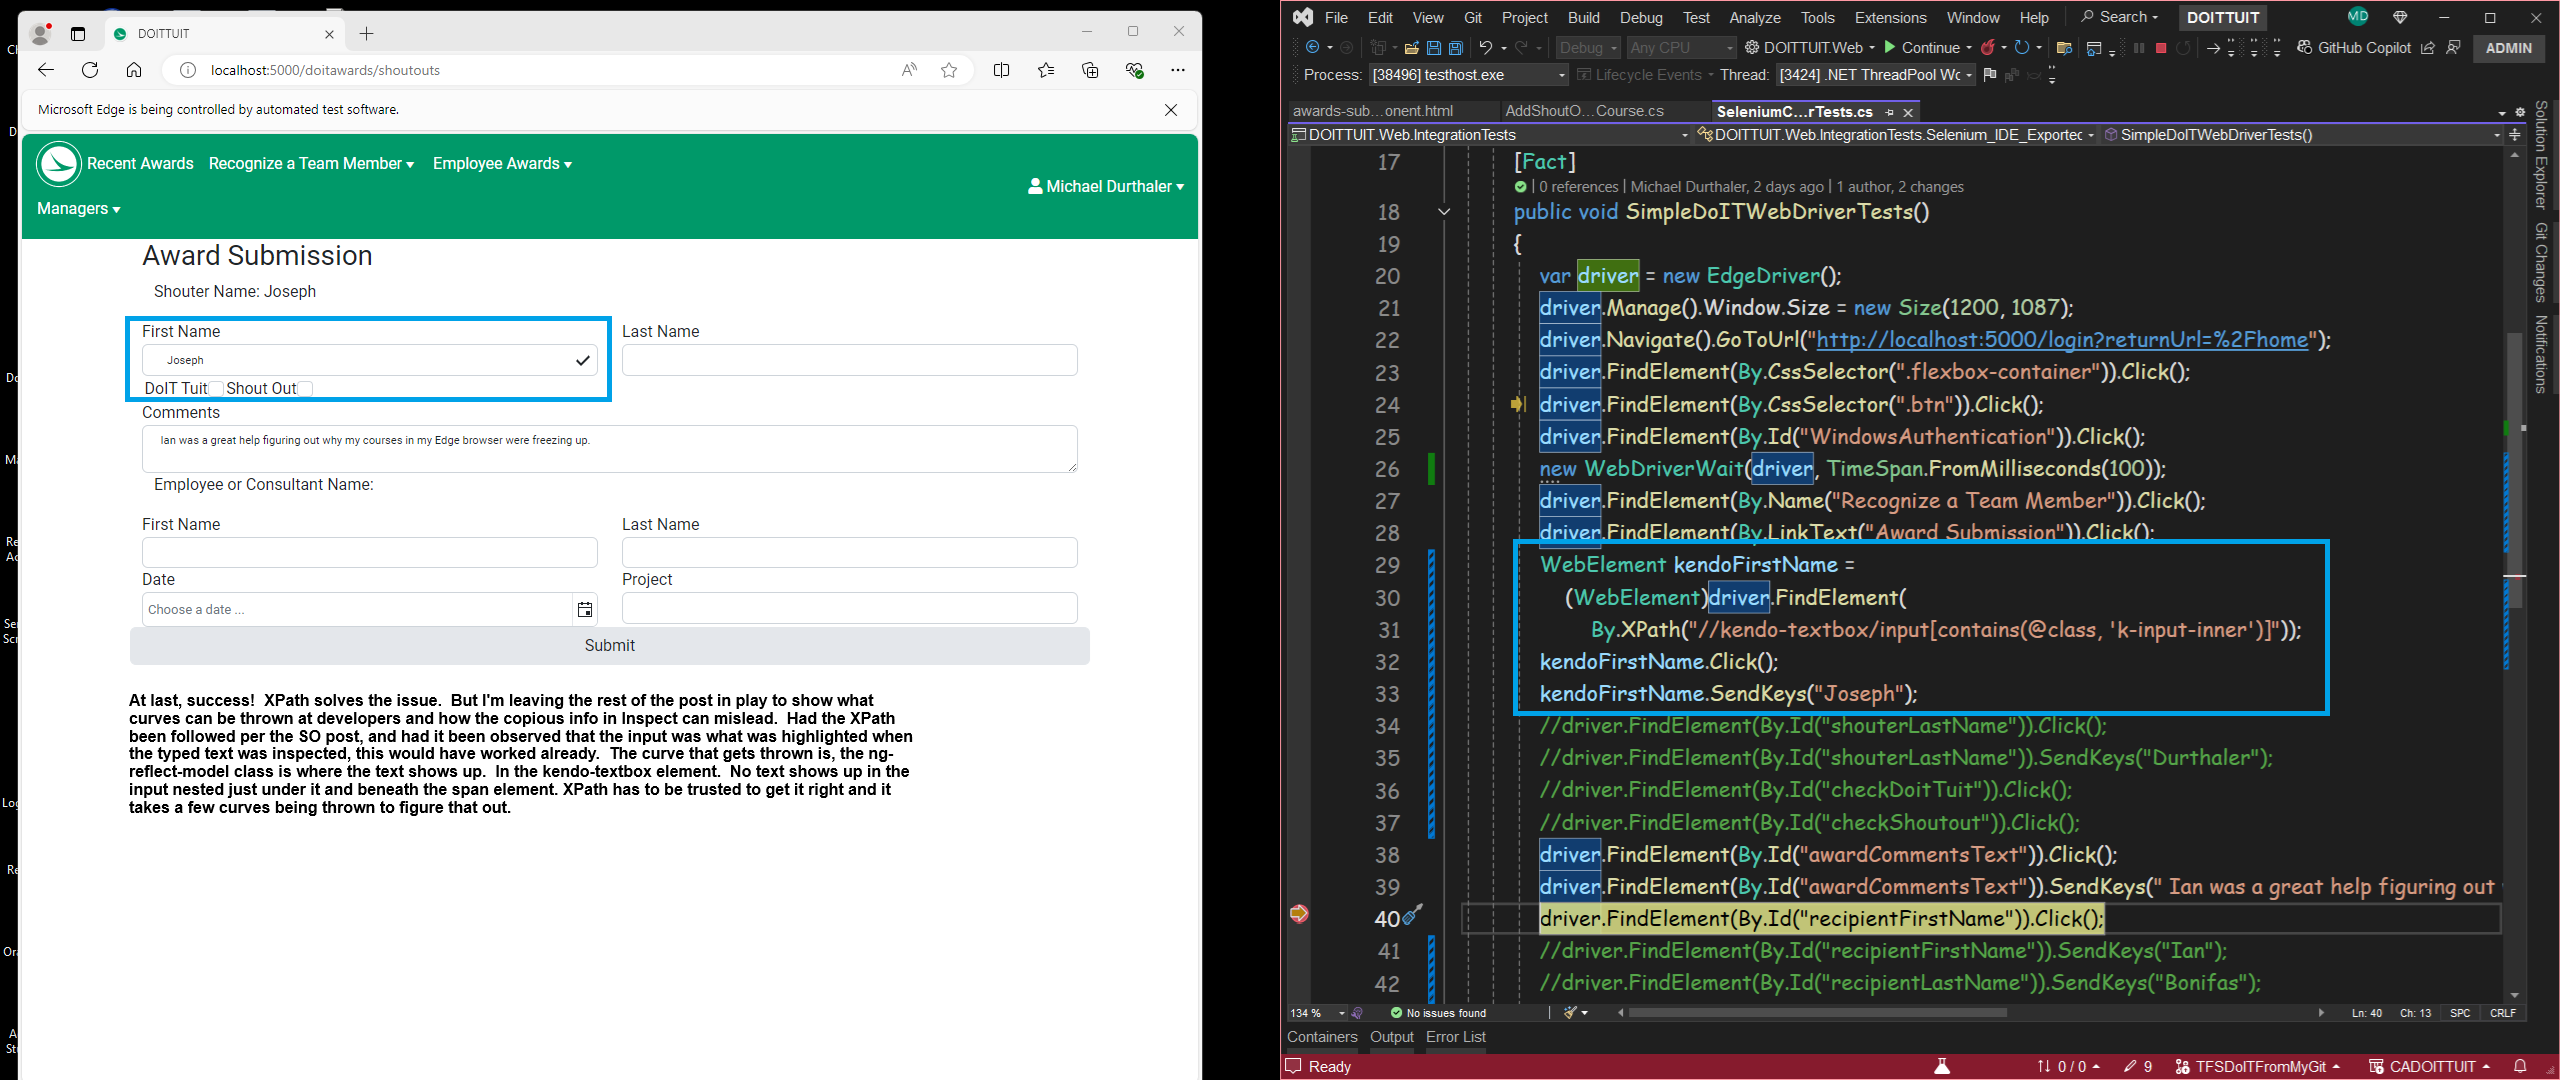Click the Submit button
2560x1080 pixels.
pos(609,646)
